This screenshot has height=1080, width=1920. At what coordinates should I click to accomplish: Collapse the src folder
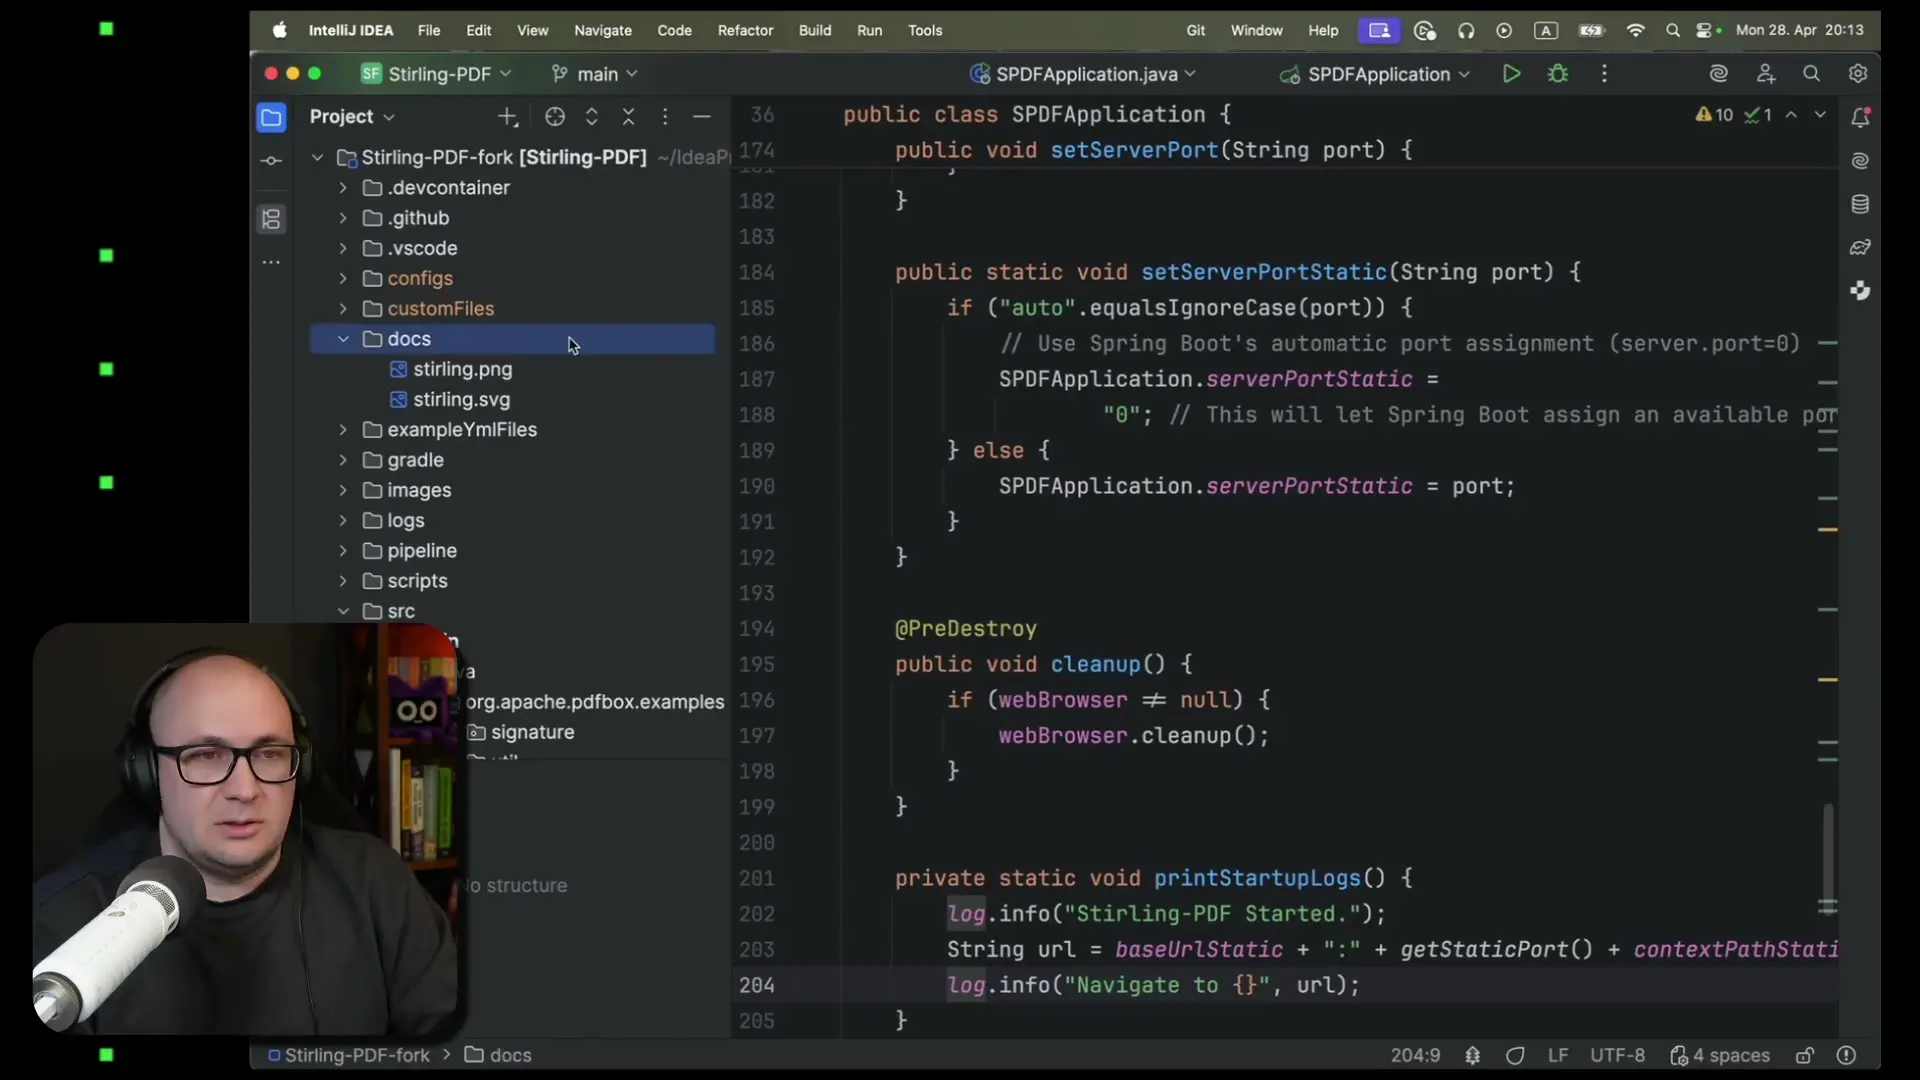[x=343, y=611]
